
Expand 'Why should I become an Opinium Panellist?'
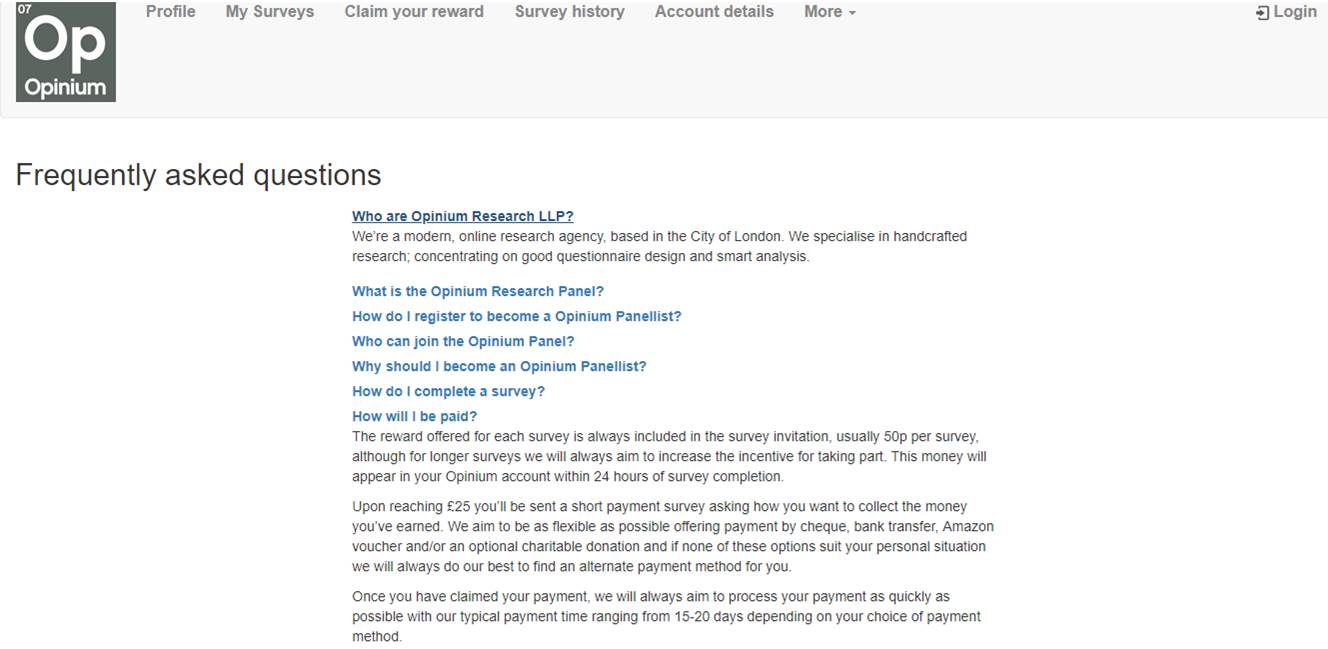pos(498,366)
